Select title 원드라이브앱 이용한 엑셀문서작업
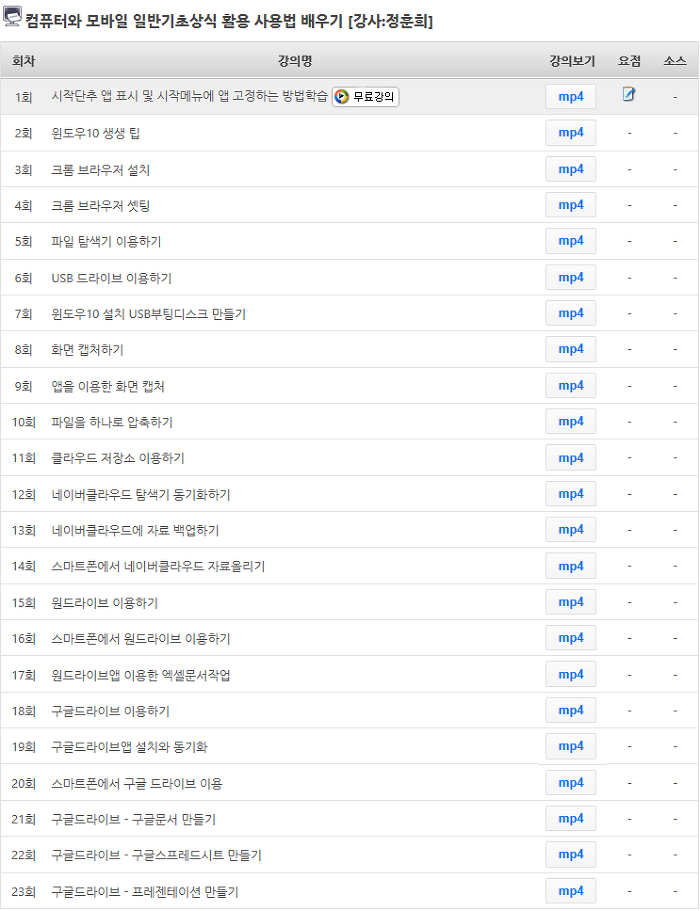The height and width of the screenshot is (911, 700). (141, 675)
